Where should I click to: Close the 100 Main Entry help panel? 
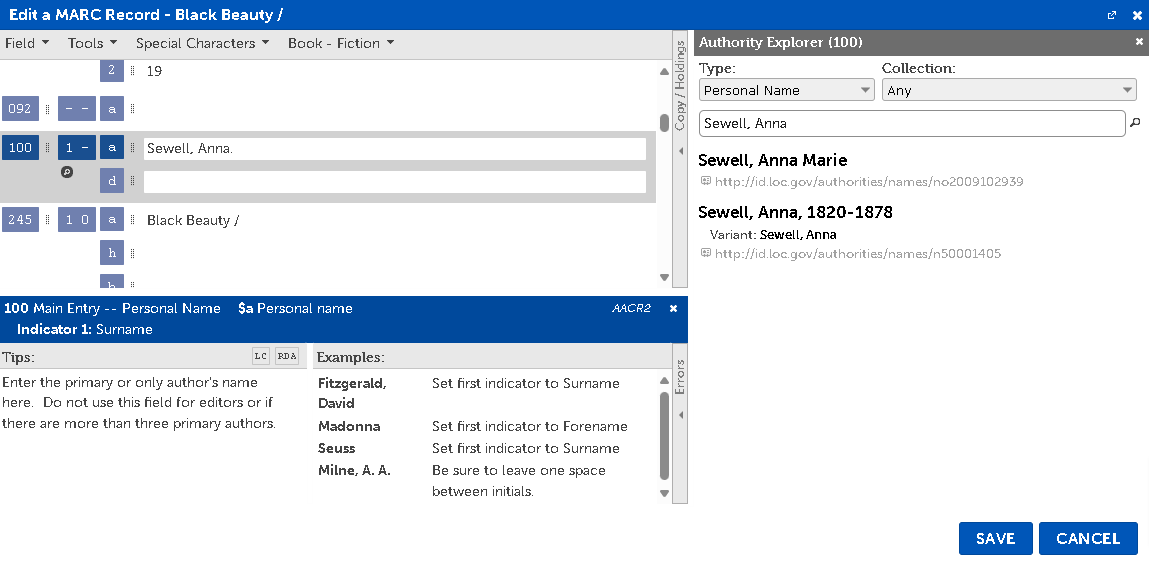(x=673, y=309)
